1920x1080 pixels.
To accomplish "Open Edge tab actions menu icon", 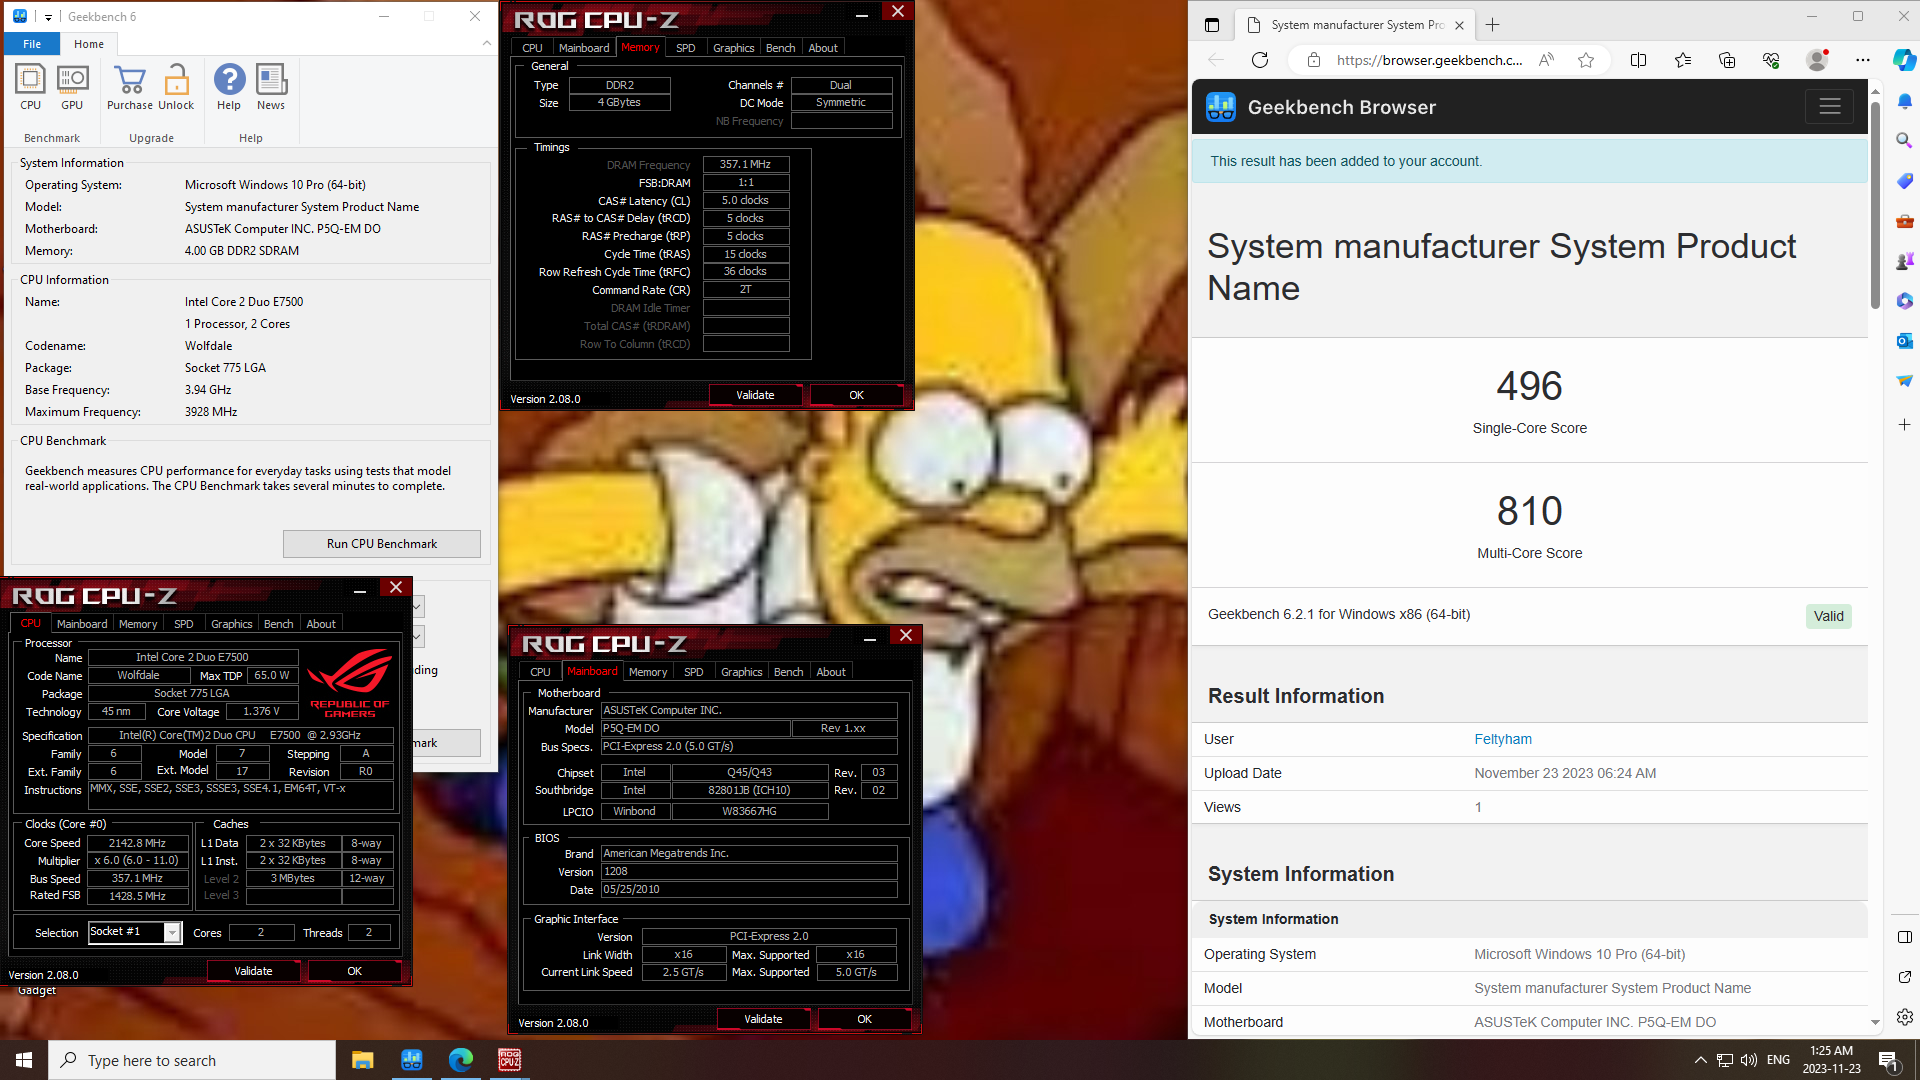I will click(1212, 25).
